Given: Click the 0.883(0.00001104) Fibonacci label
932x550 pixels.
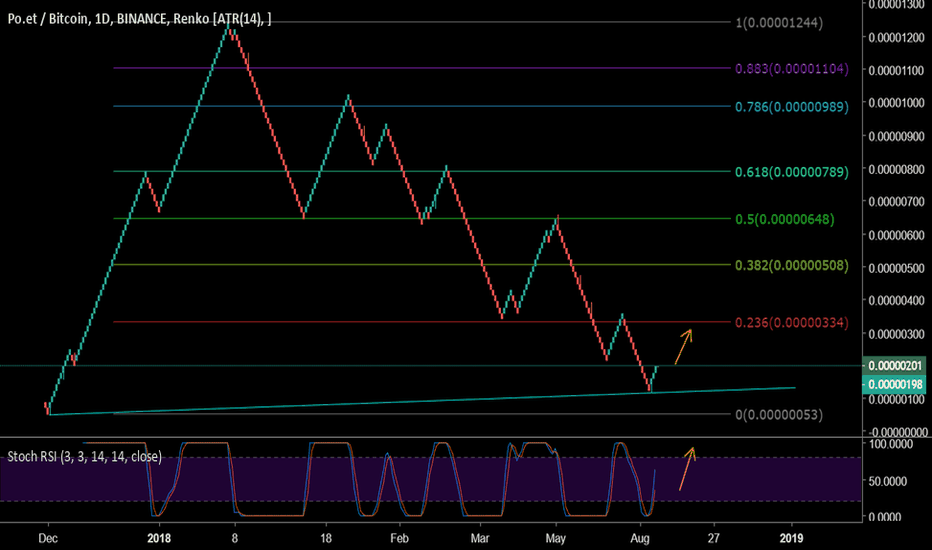Looking at the screenshot, I should coord(792,68).
